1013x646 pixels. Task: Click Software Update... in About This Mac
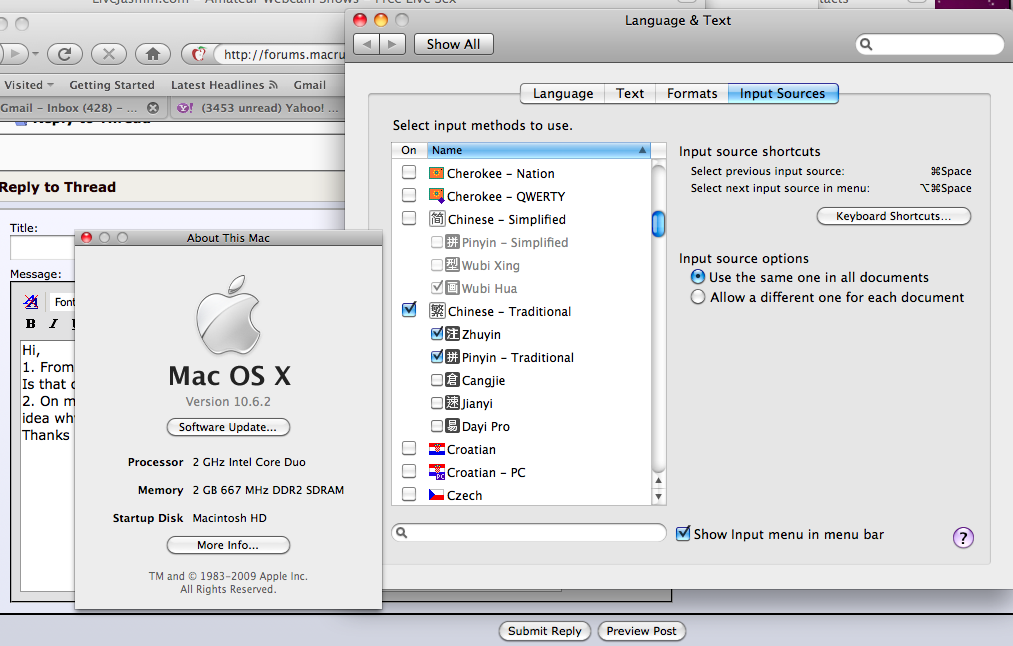coord(228,427)
